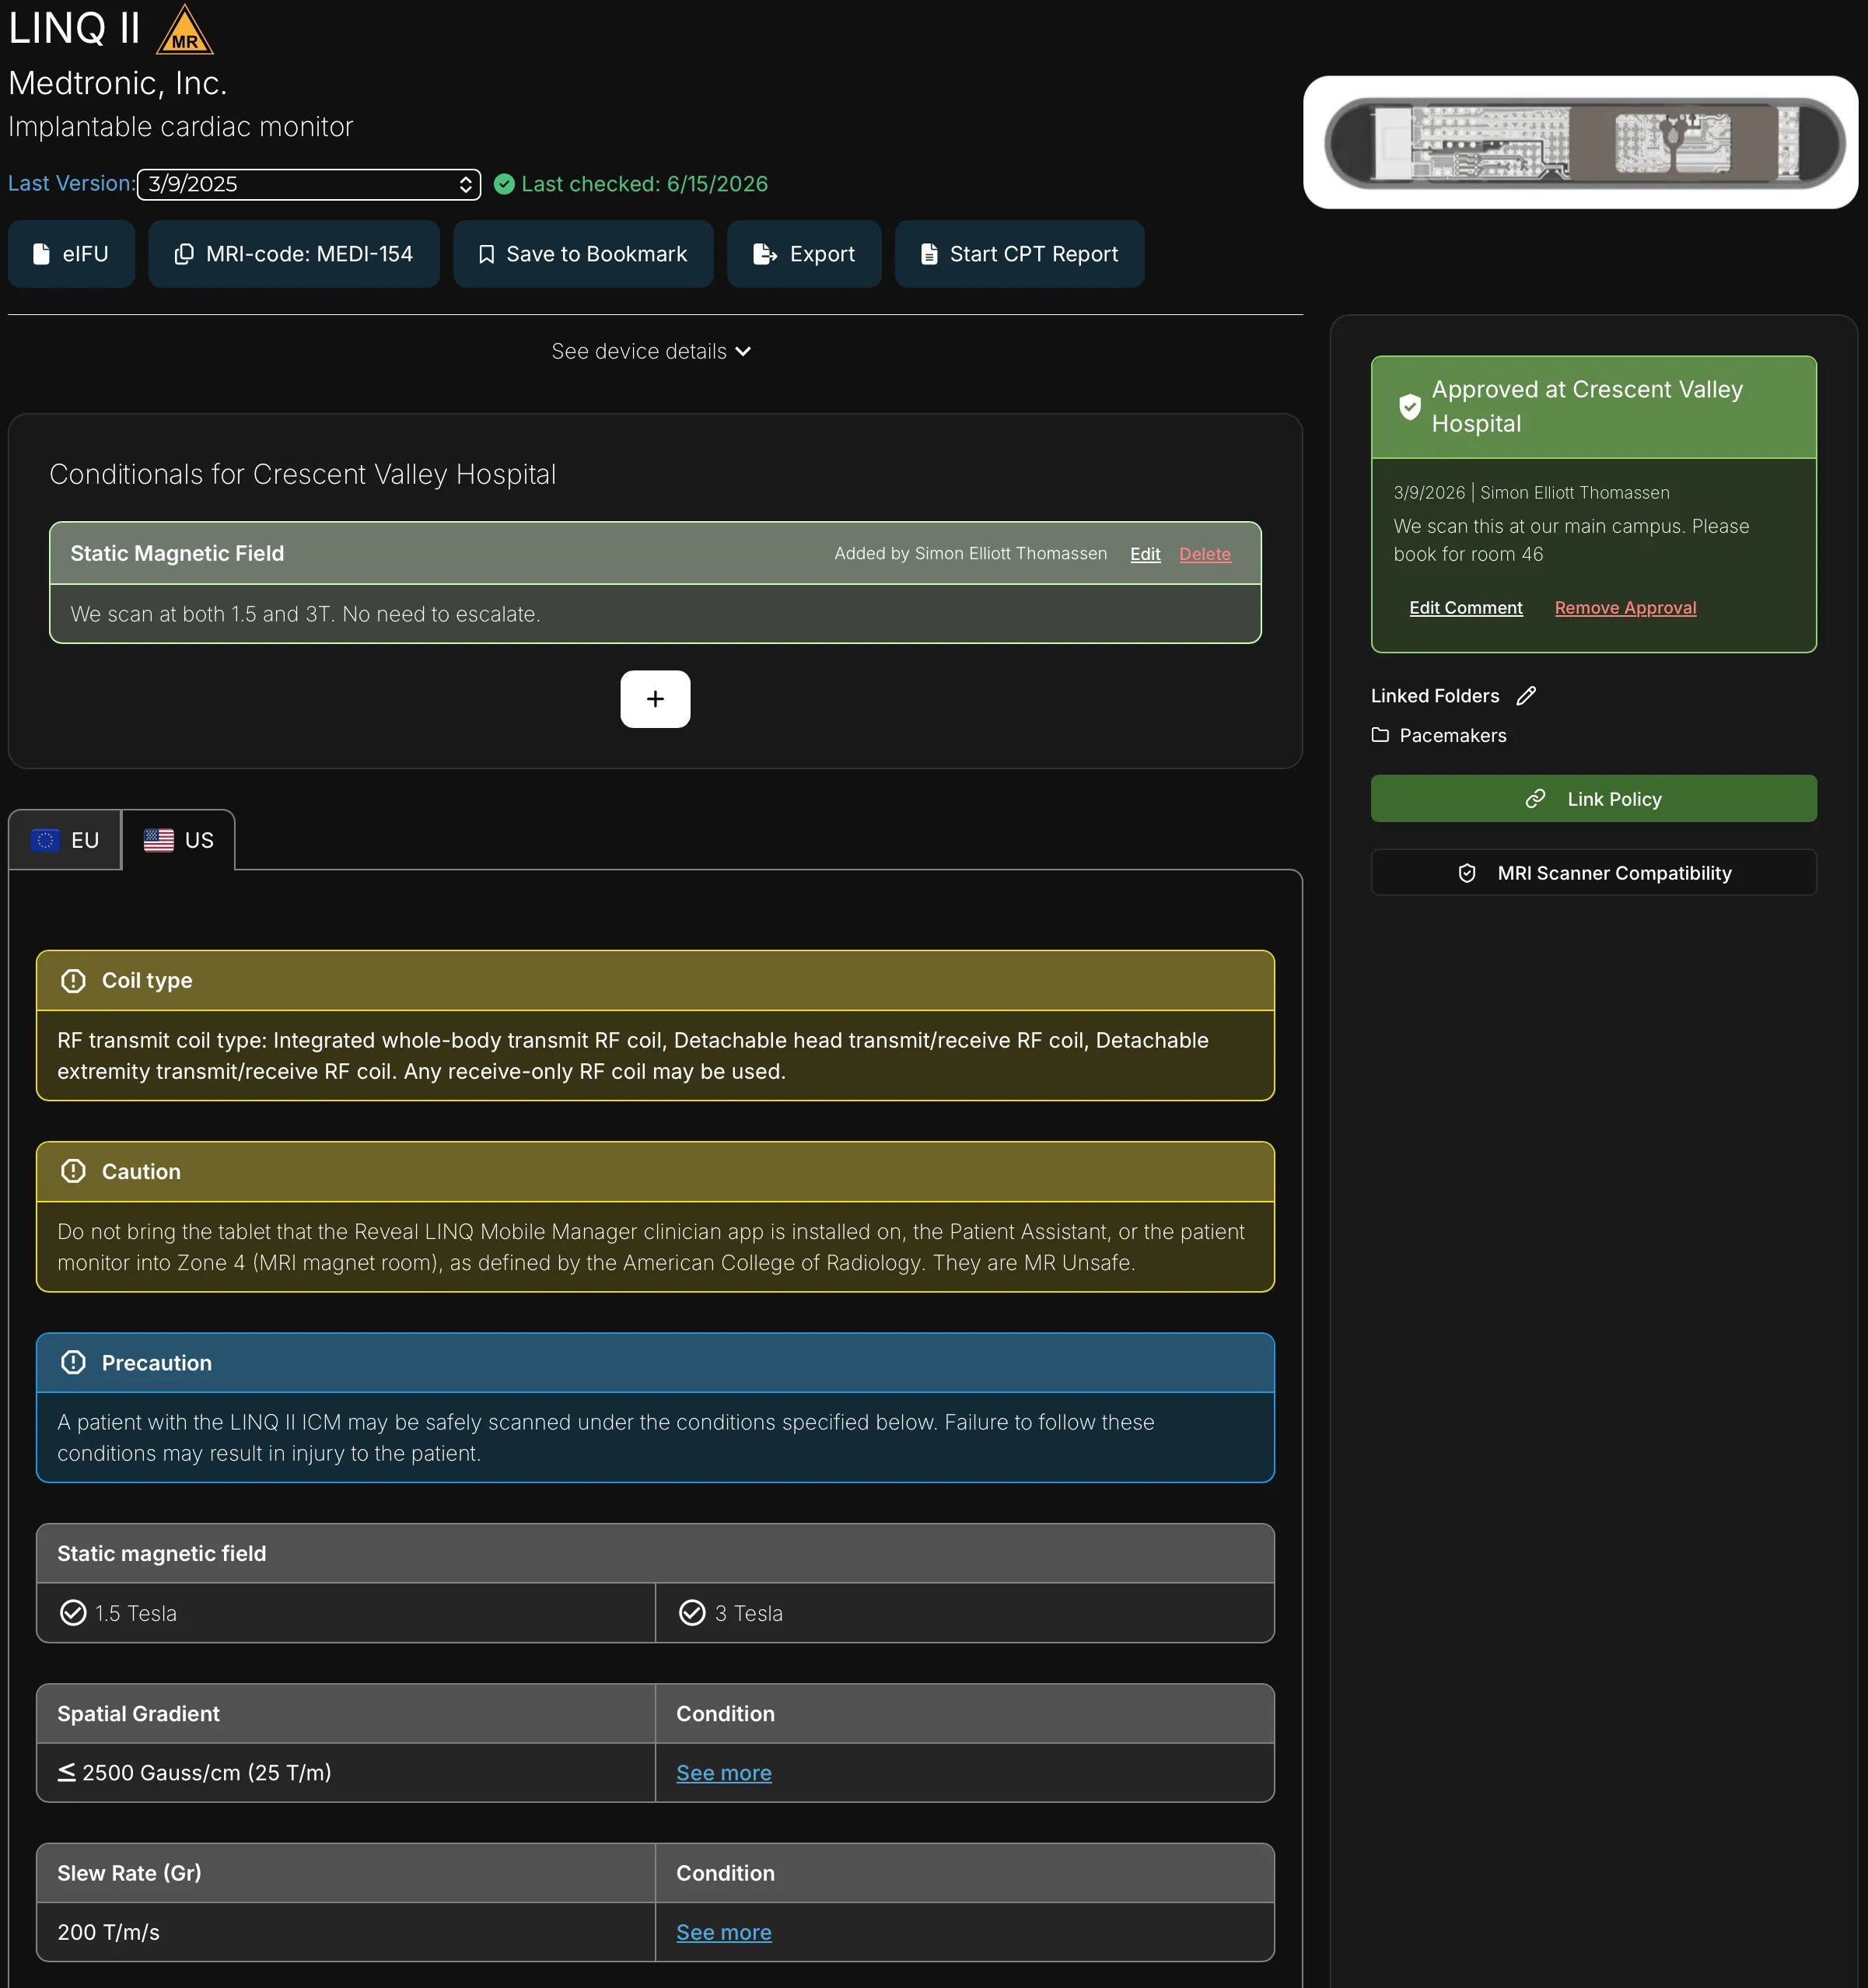Image resolution: width=1868 pixels, height=1988 pixels.
Task: Open the Last Version date dropdown
Action: [x=309, y=184]
